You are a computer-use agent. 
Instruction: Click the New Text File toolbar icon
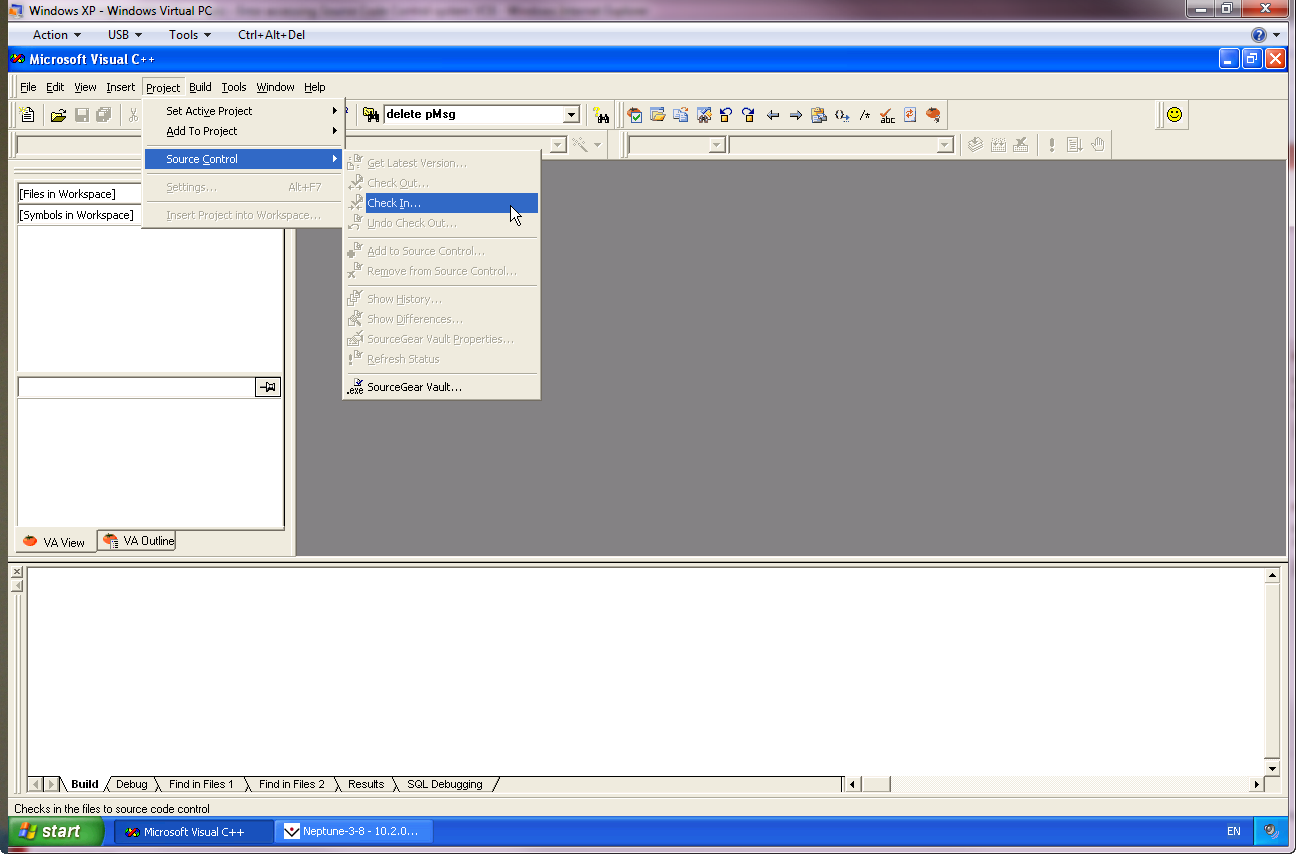click(x=27, y=115)
